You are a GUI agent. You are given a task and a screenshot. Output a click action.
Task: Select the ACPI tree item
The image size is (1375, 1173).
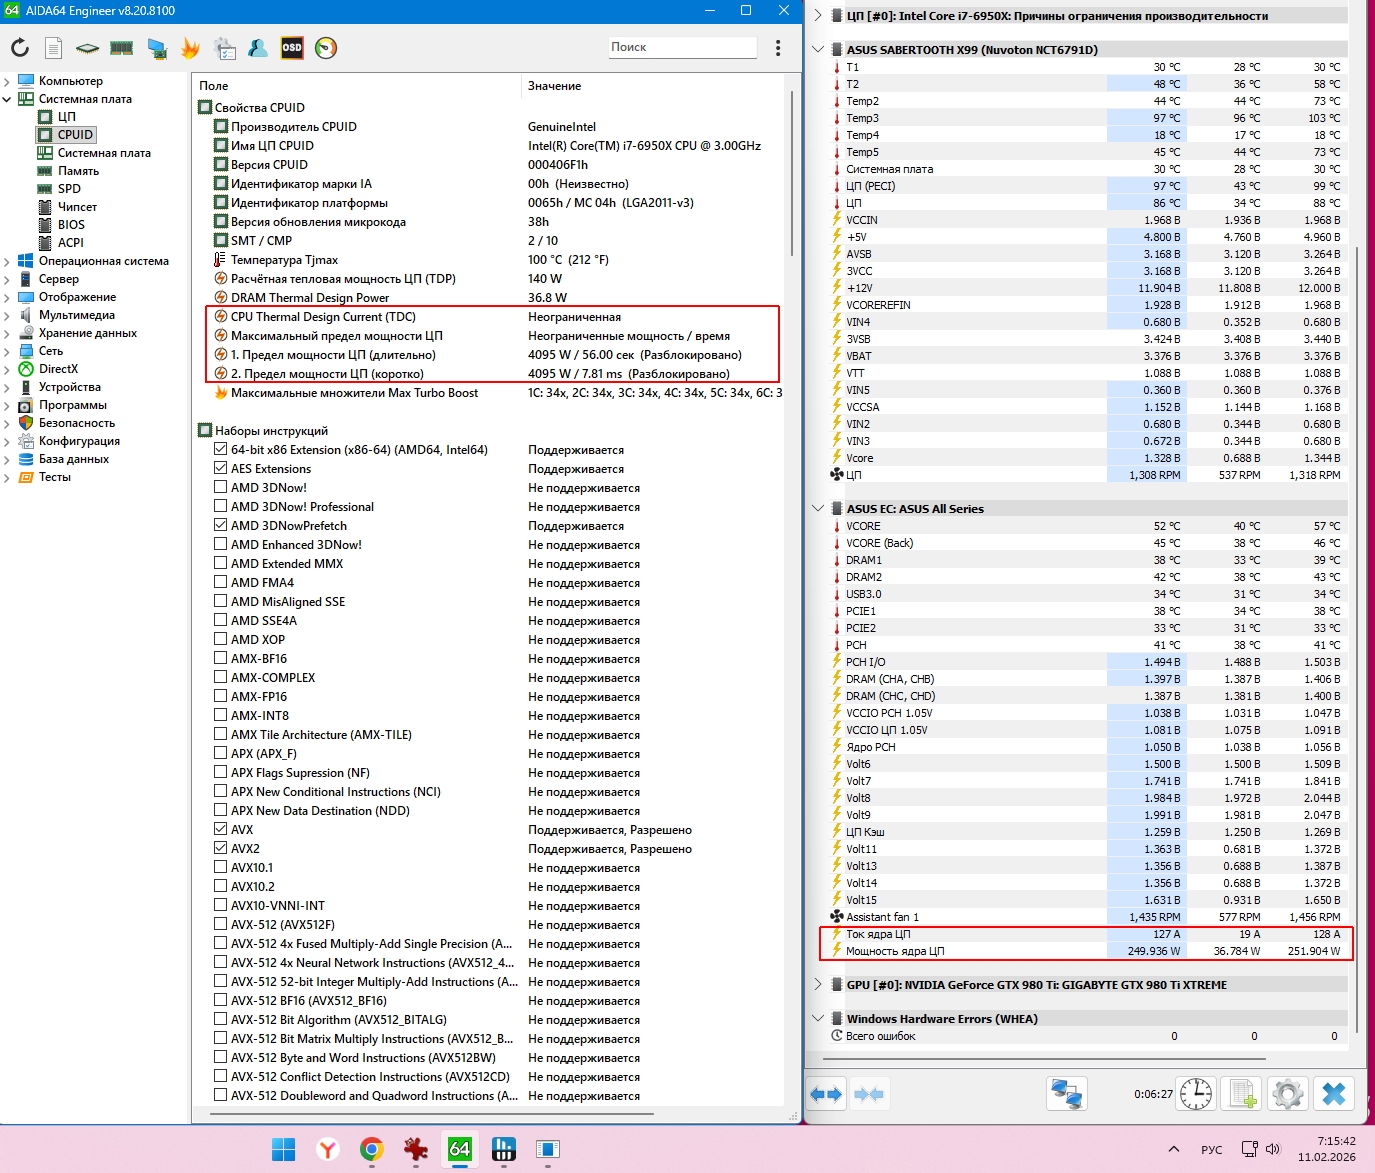click(71, 243)
